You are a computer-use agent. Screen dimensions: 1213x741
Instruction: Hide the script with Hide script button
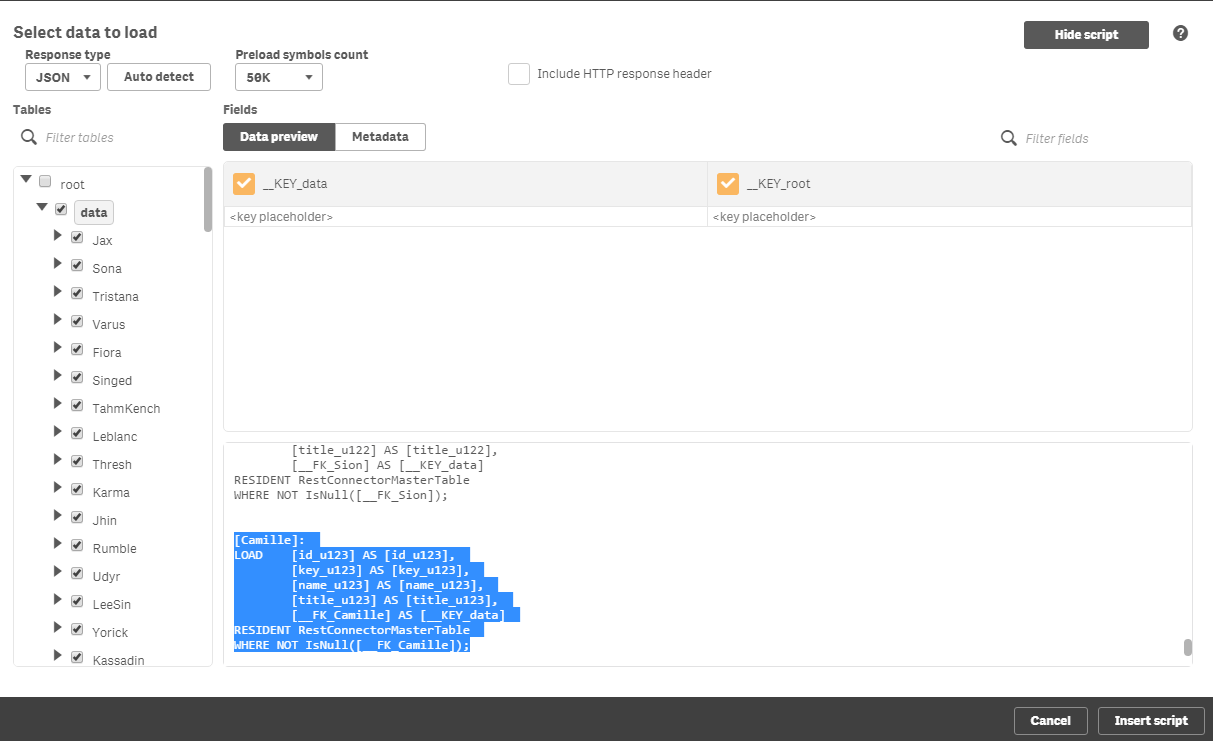[1086, 35]
